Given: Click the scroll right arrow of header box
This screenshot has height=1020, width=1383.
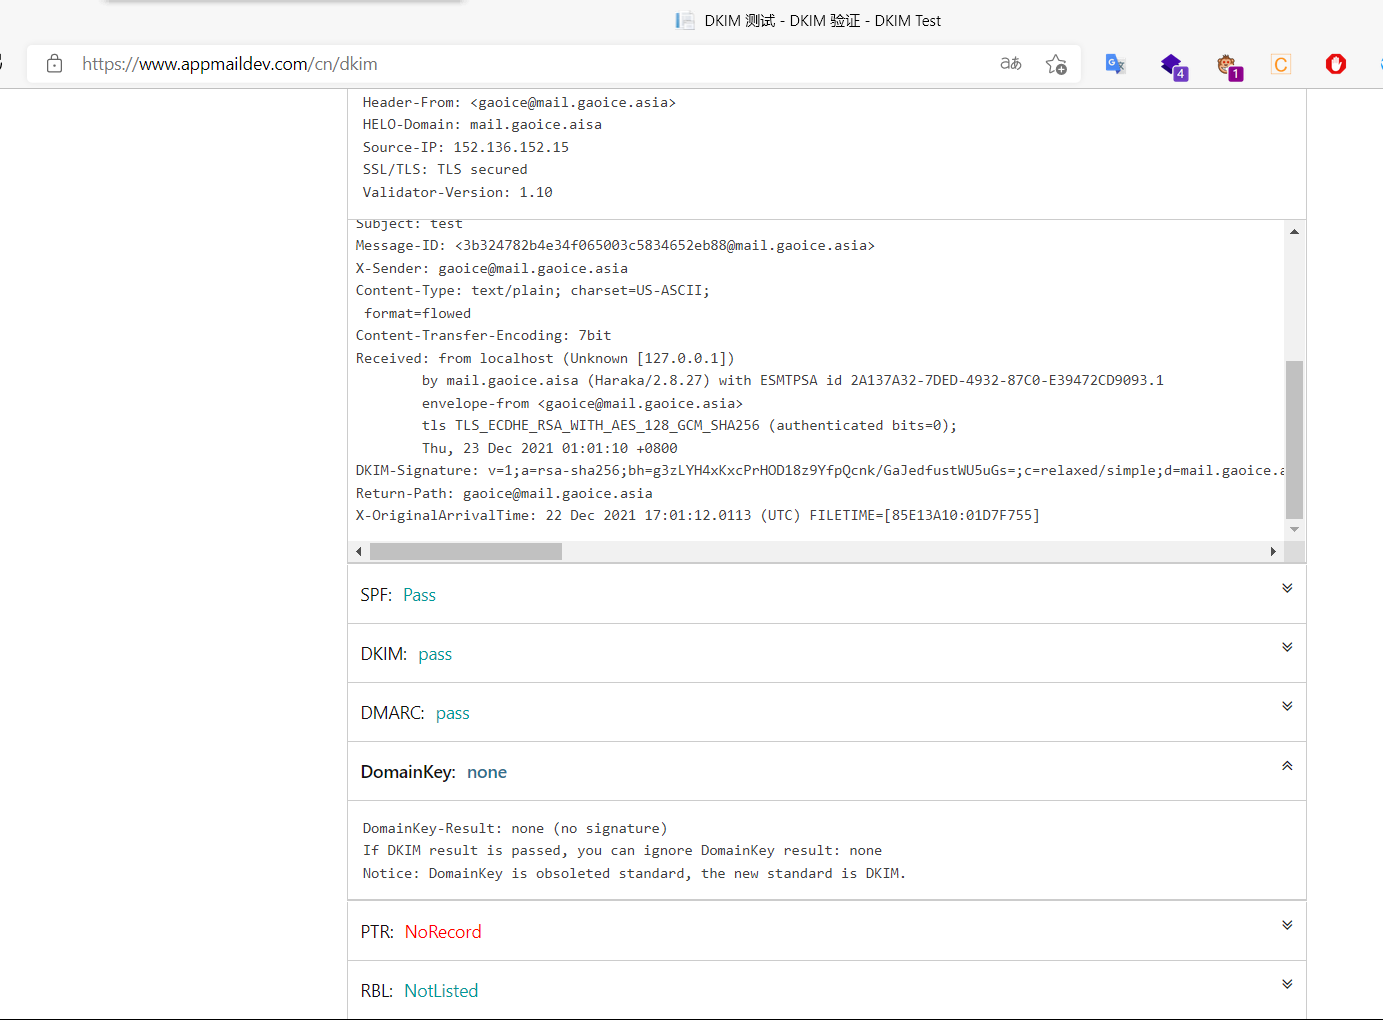Looking at the screenshot, I should pos(1273,552).
